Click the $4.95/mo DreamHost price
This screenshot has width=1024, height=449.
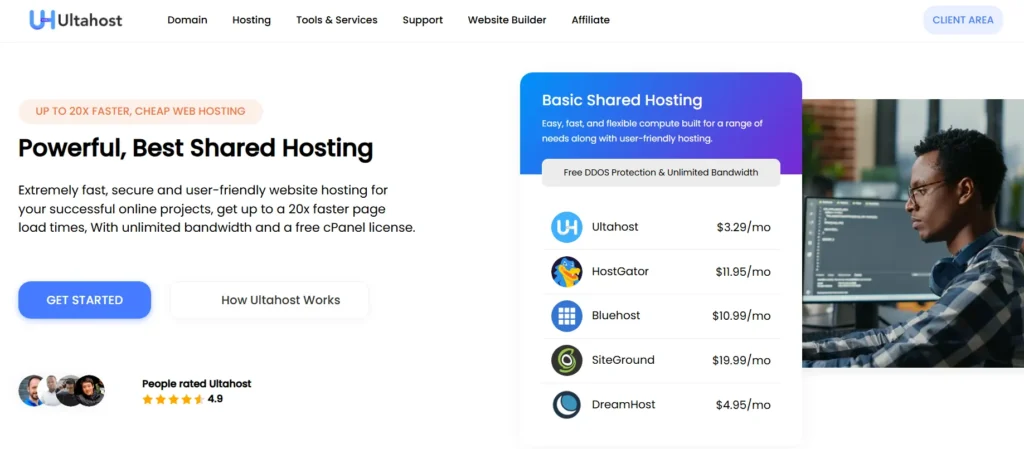743,405
